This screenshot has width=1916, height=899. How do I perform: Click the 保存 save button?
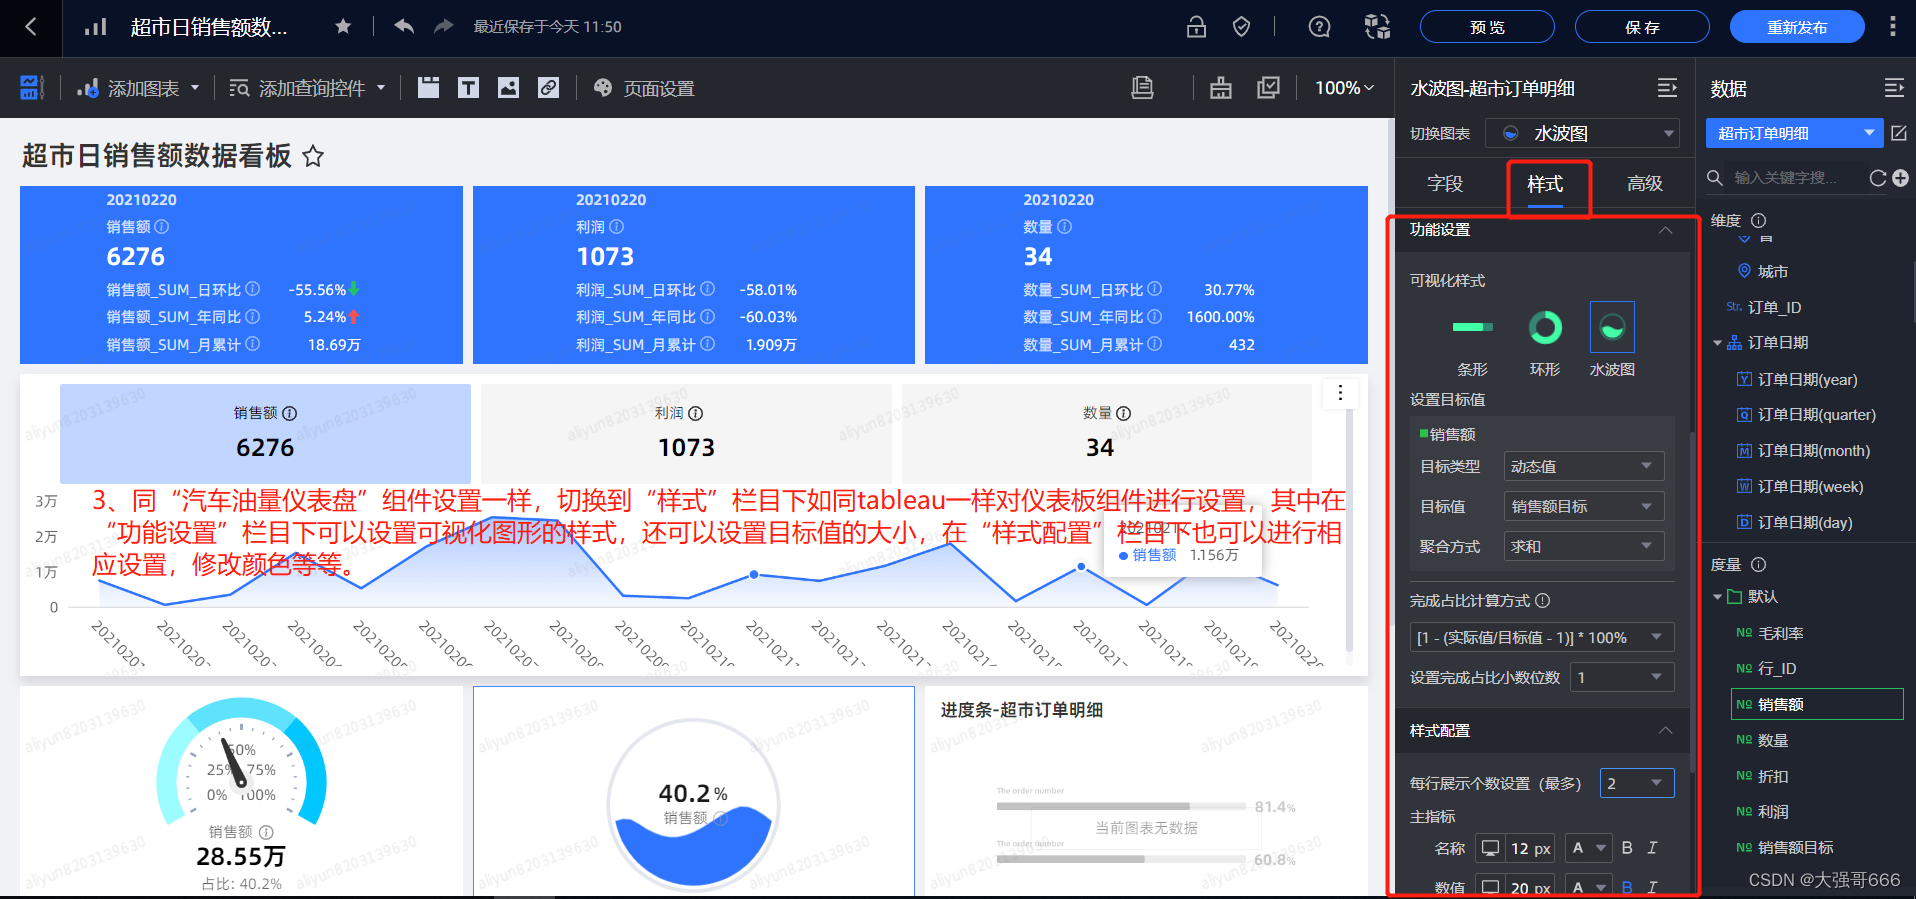click(x=1642, y=27)
